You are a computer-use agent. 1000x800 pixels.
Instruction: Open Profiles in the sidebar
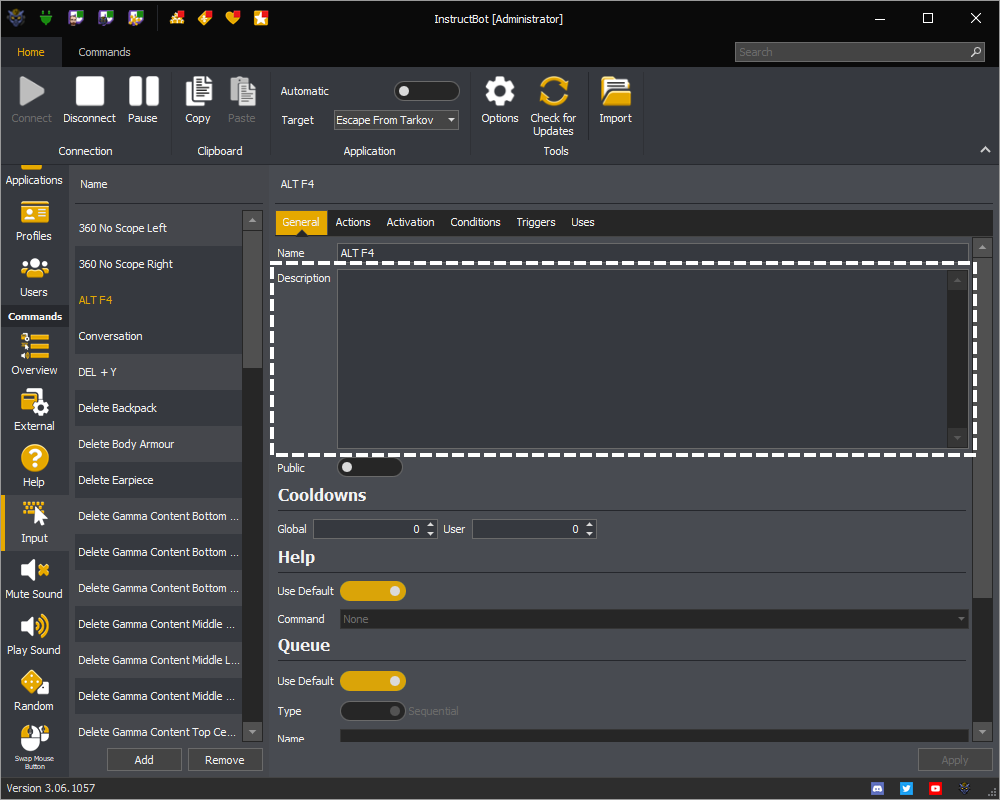[x=34, y=221]
